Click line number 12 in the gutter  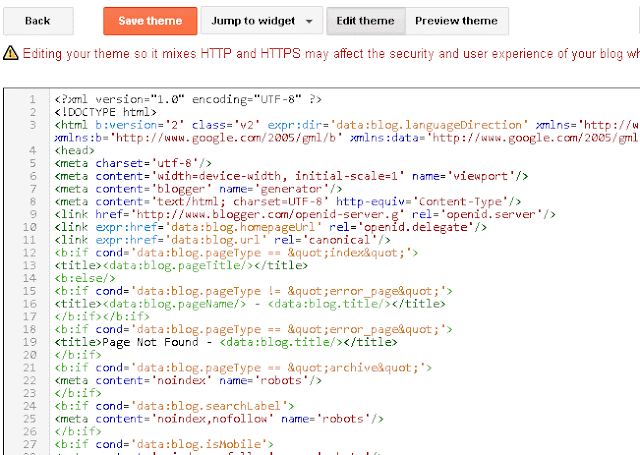click(x=31, y=253)
